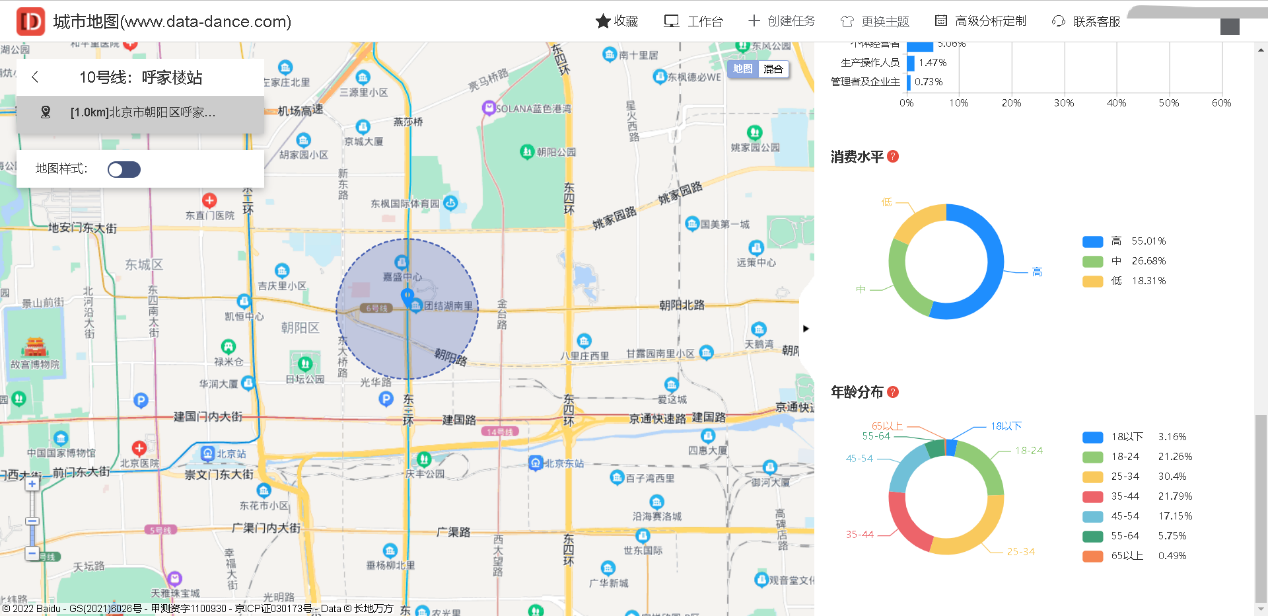This screenshot has height=616, width=1268.
Task: Click the blue 高 55.01% legend swatch
Action: pos(1092,241)
